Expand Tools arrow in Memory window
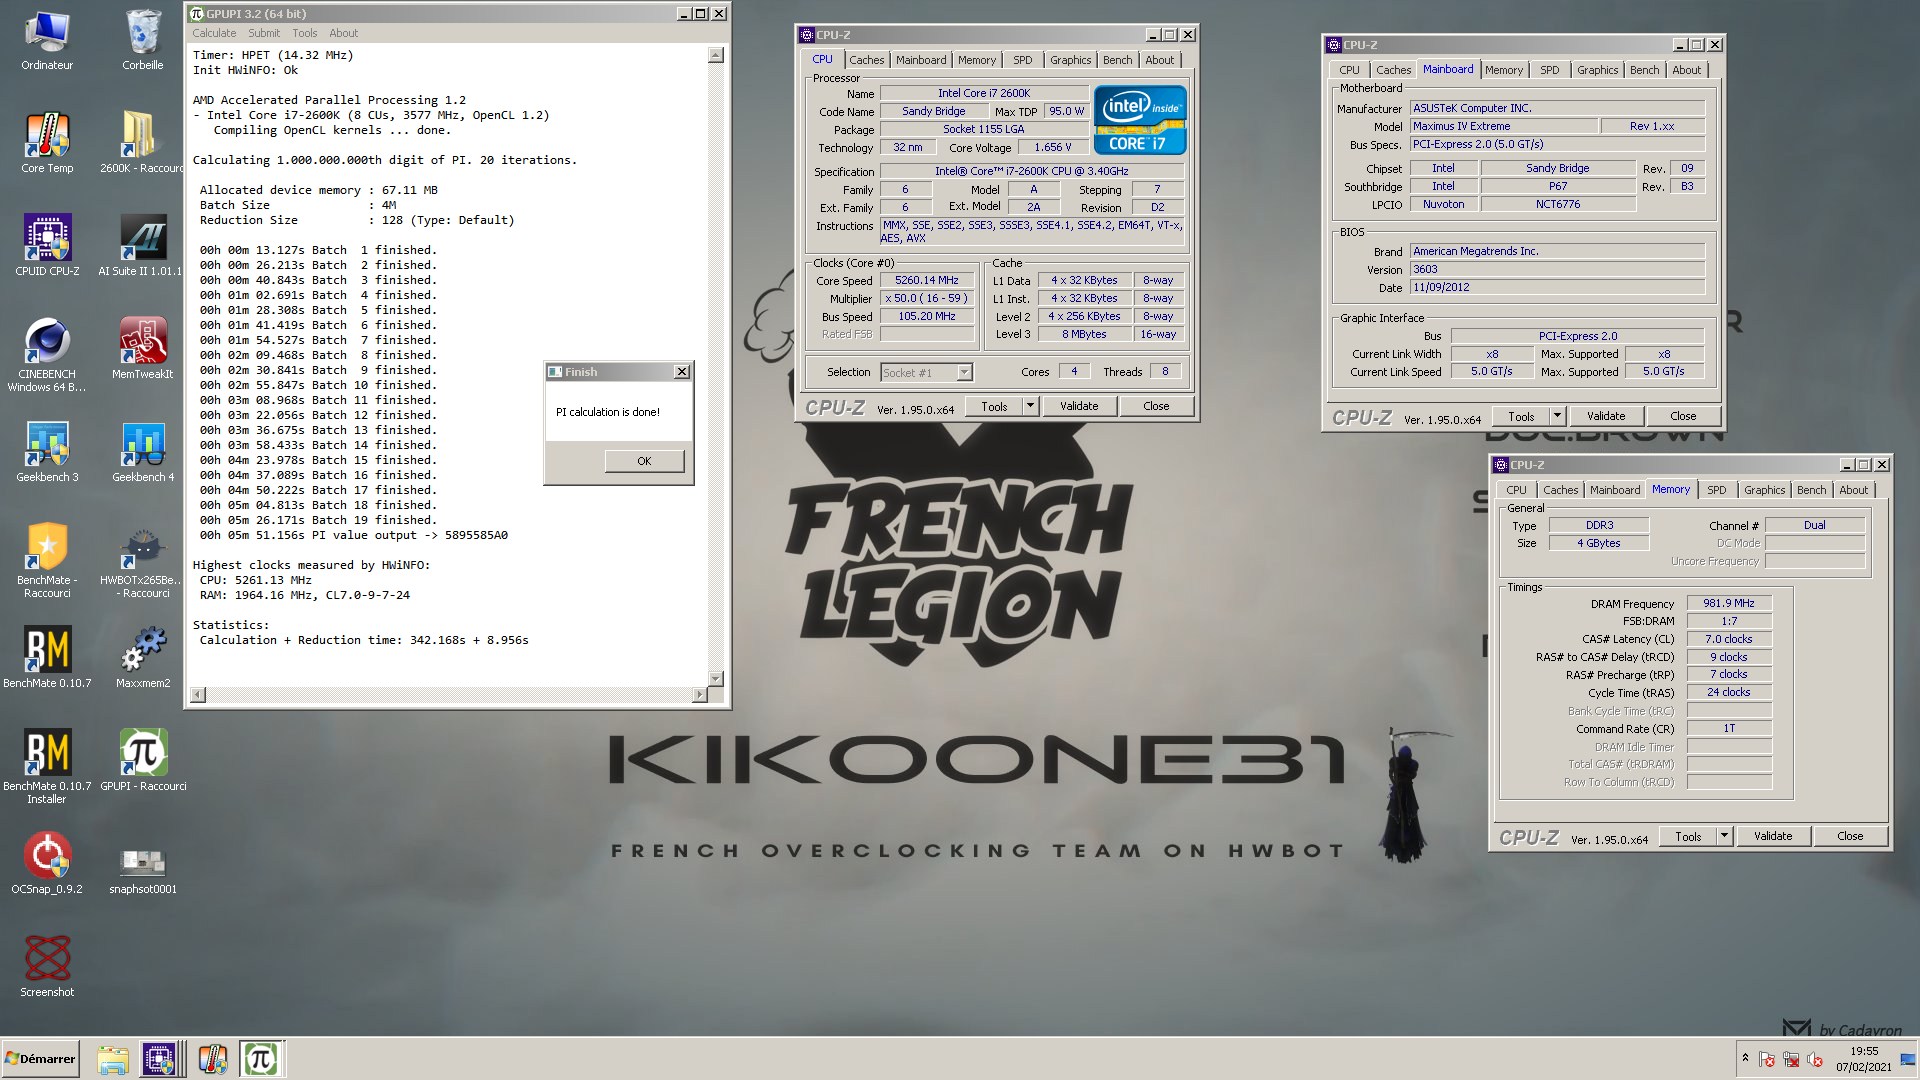 point(1724,836)
